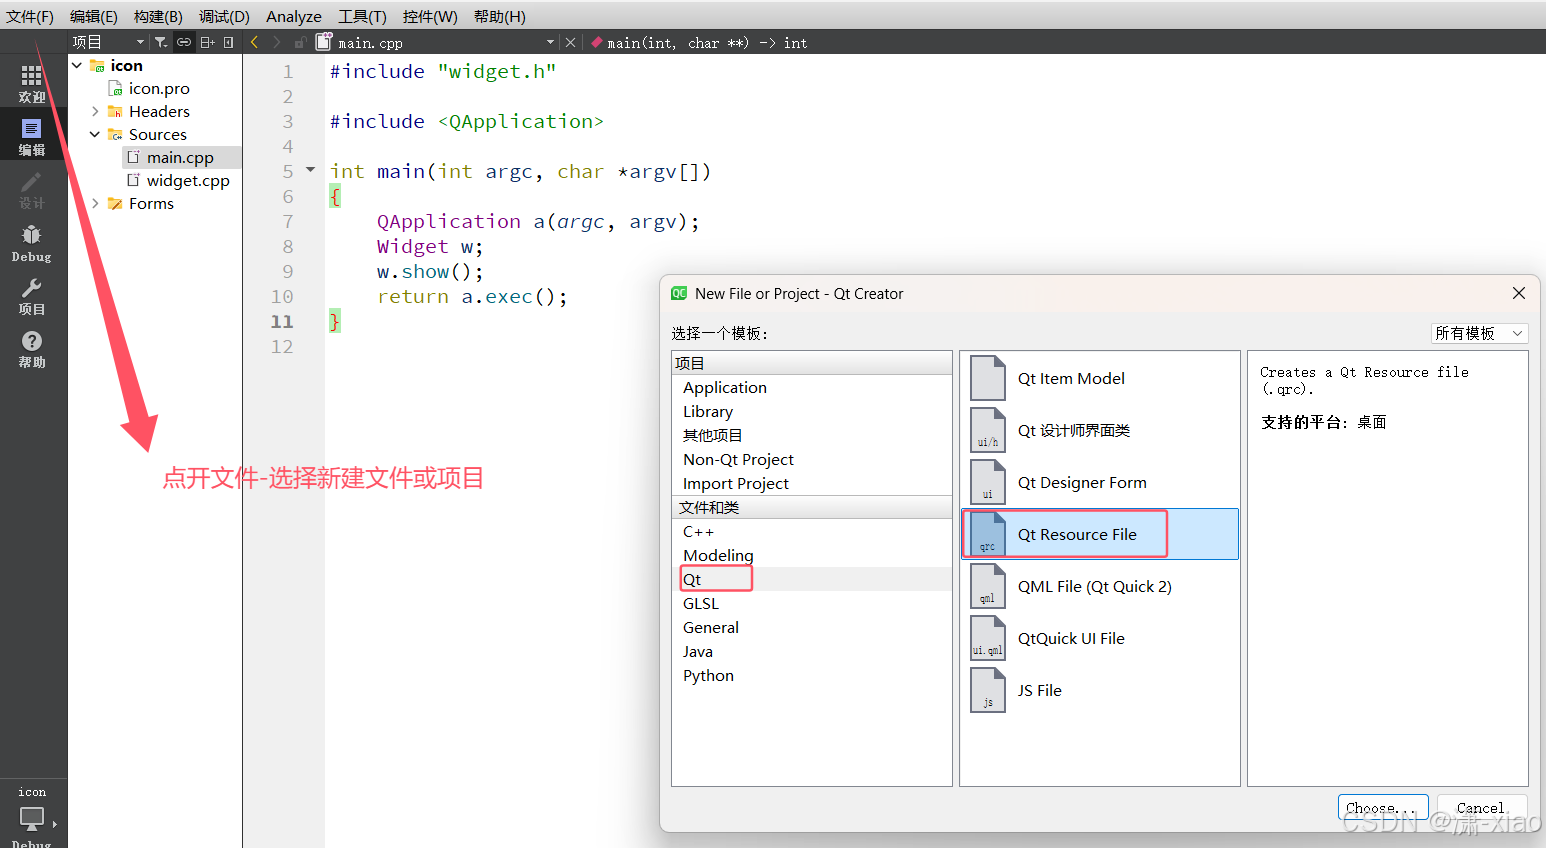Open the Debug mode in sidebar
The width and height of the screenshot is (1546, 848).
pos(32,242)
